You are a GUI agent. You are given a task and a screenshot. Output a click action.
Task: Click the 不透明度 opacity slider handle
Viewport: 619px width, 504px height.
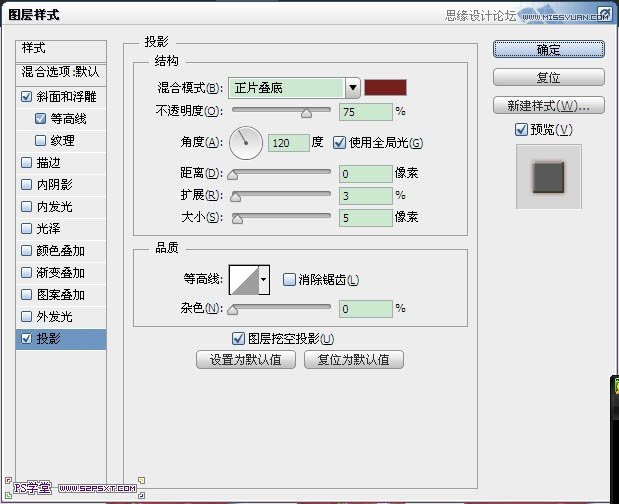[306, 114]
